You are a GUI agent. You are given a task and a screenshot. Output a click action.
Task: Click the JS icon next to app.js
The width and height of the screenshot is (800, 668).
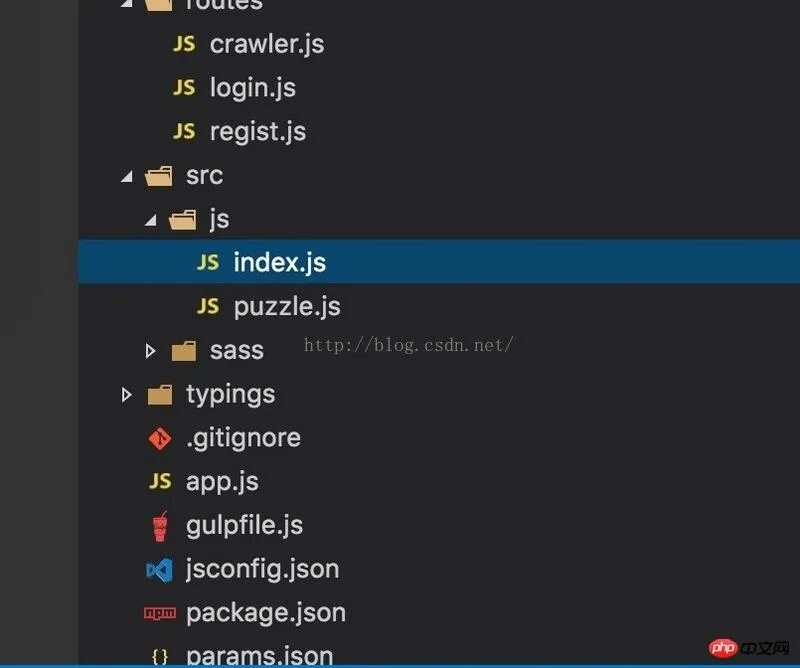pyautogui.click(x=160, y=481)
